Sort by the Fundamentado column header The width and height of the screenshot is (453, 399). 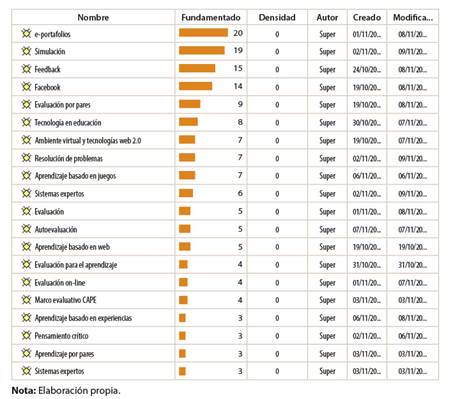click(x=211, y=17)
